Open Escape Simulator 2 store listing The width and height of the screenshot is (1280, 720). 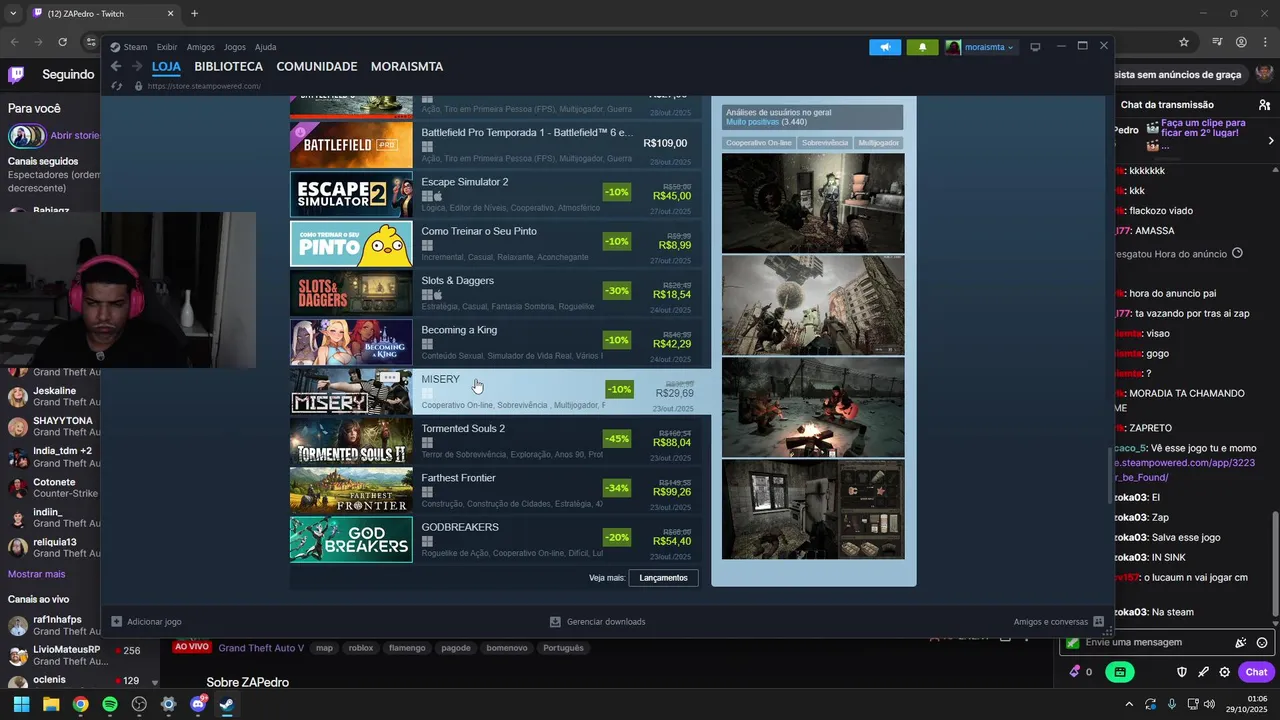pos(495,194)
